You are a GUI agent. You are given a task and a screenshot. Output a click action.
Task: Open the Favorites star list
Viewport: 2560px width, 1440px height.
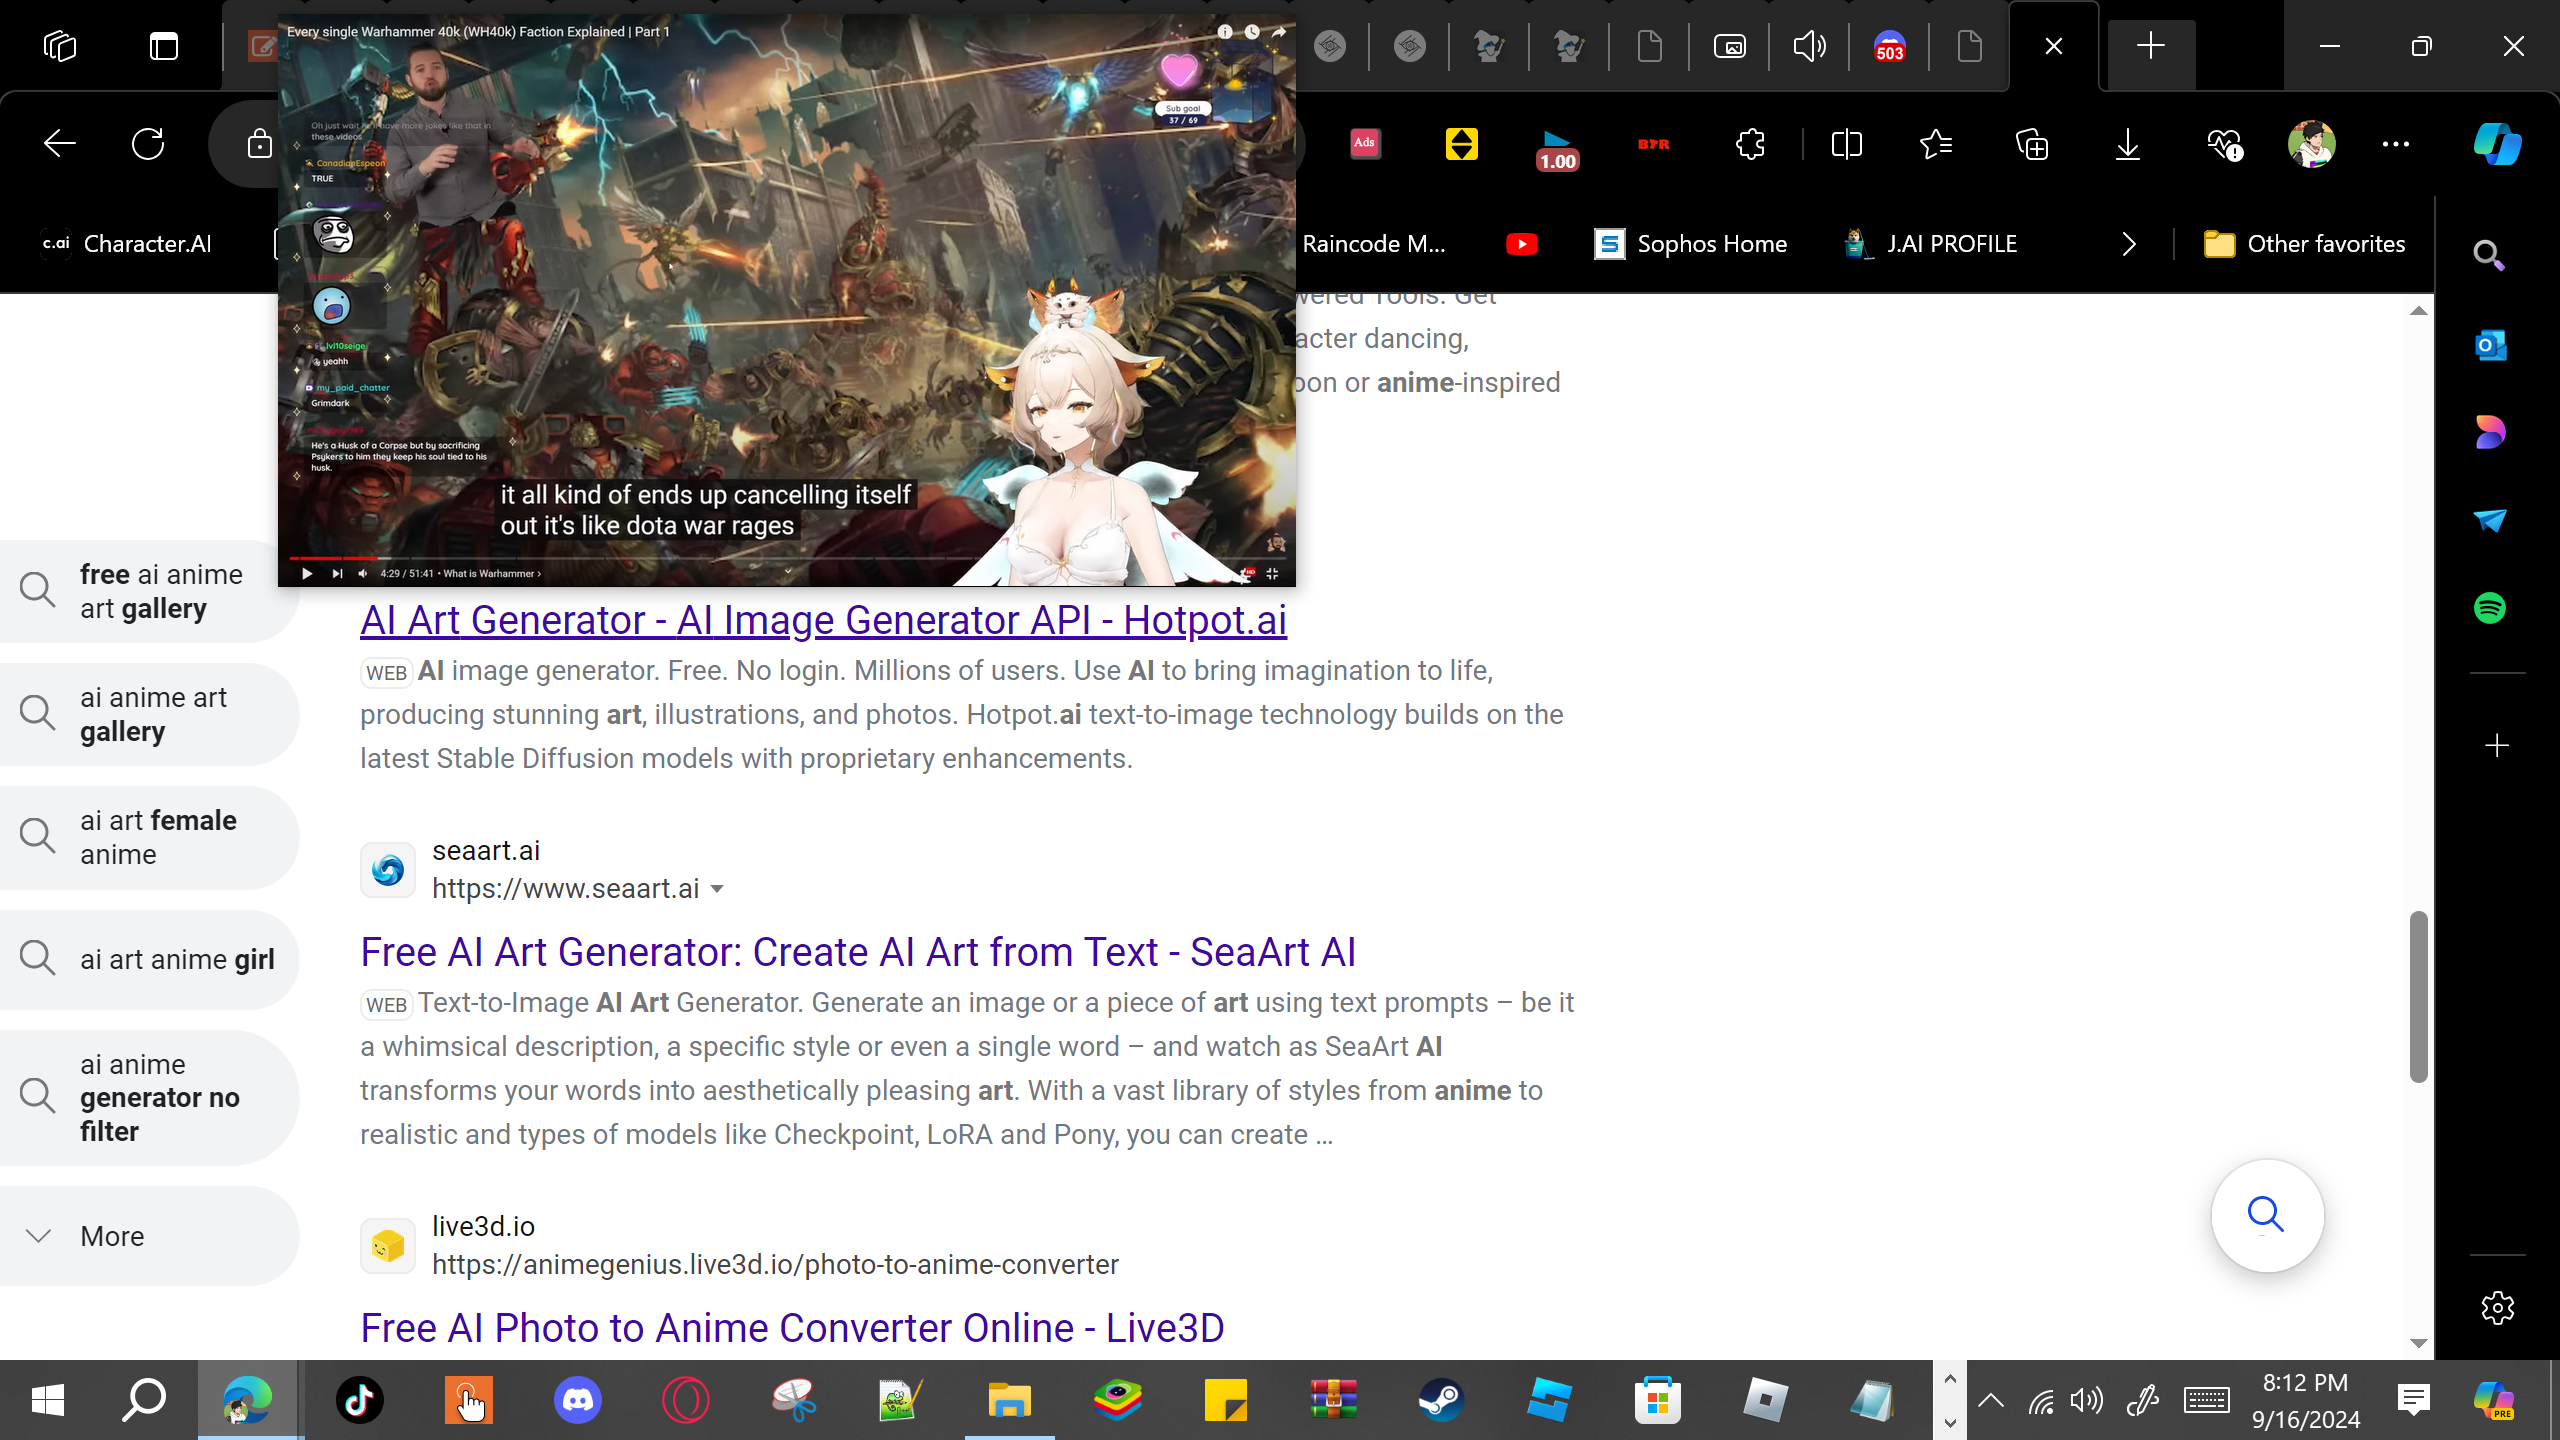click(x=1936, y=144)
